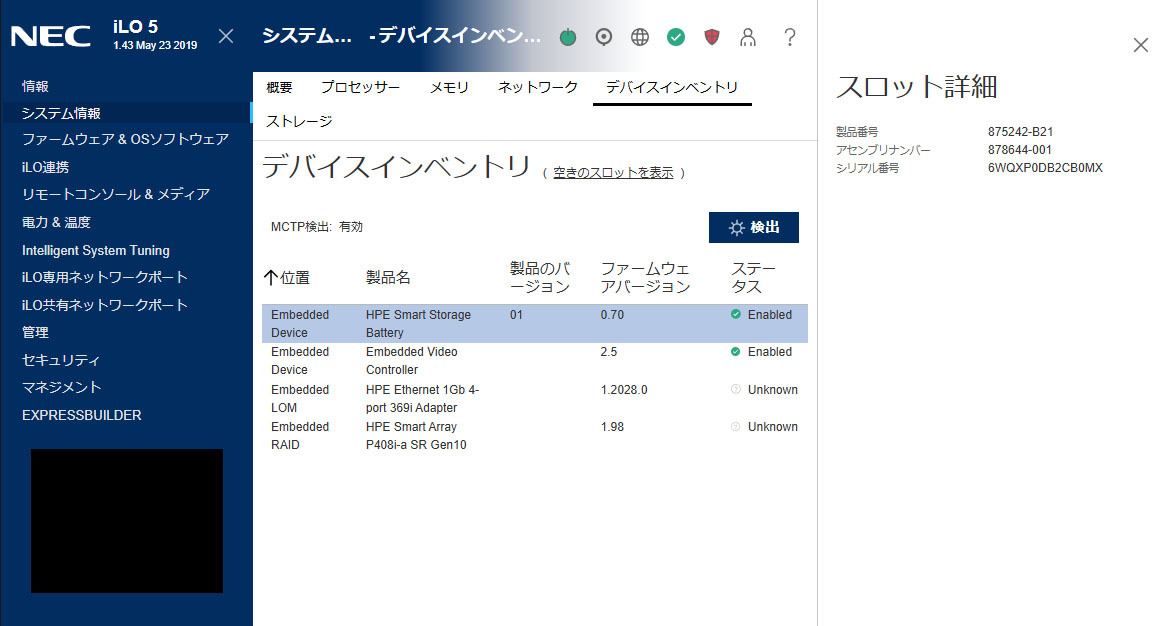This screenshot has width=1175, height=626.
Task: Open the black remote console thumbnail
Action: 127,521
